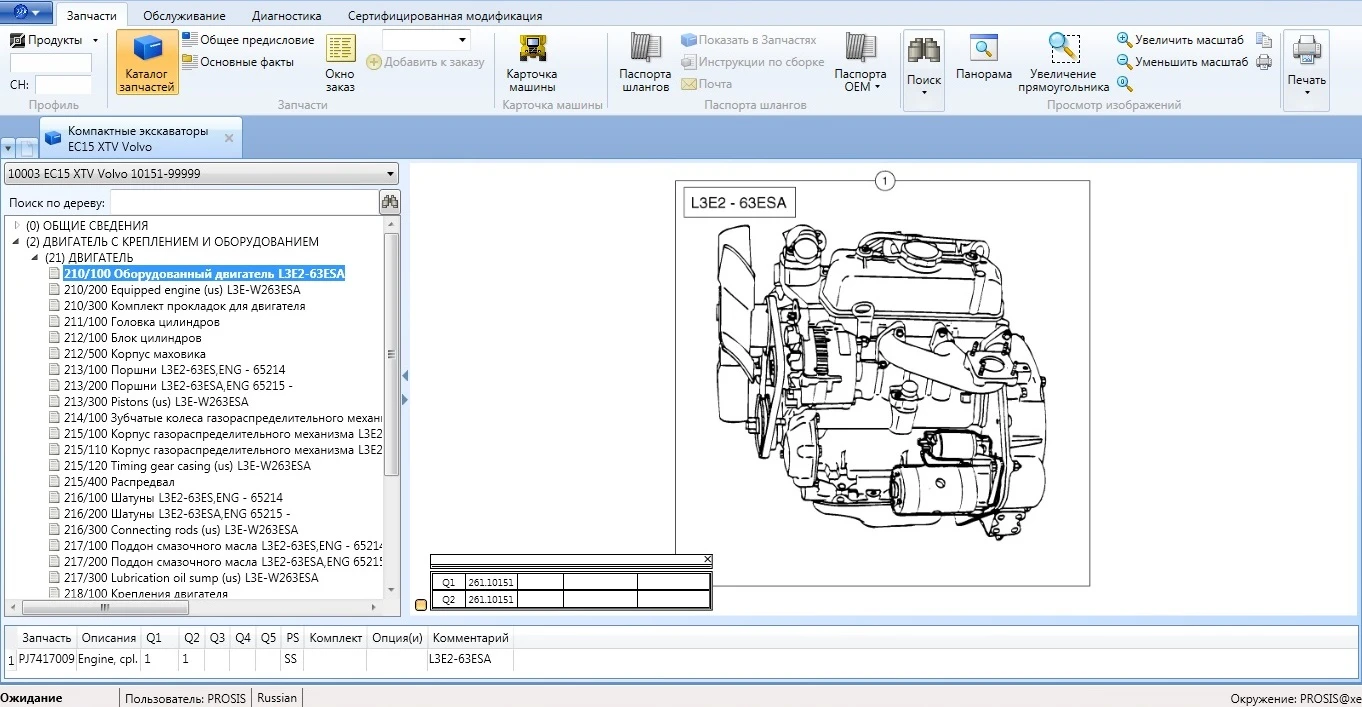
Task: Open the Сертифицированная модификация tab
Action: [445, 16]
